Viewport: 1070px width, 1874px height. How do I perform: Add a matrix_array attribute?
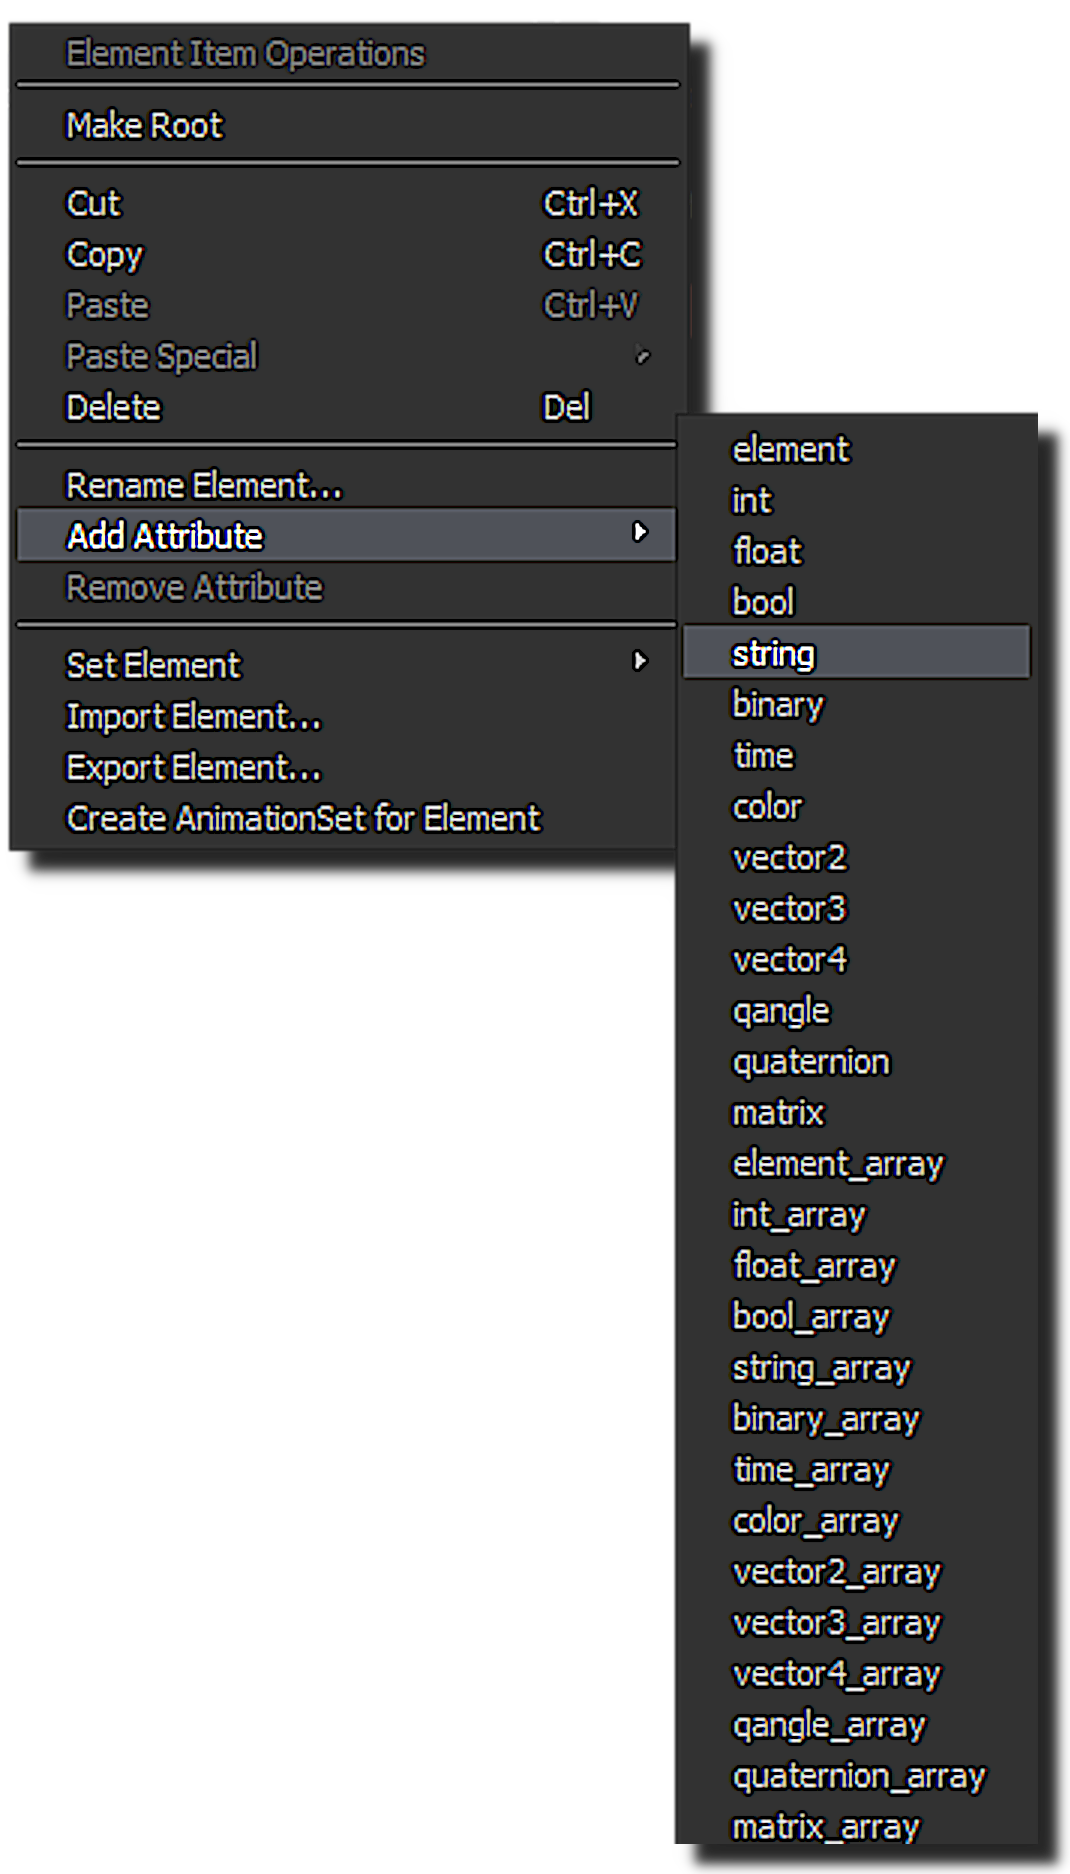pyautogui.click(x=826, y=1827)
